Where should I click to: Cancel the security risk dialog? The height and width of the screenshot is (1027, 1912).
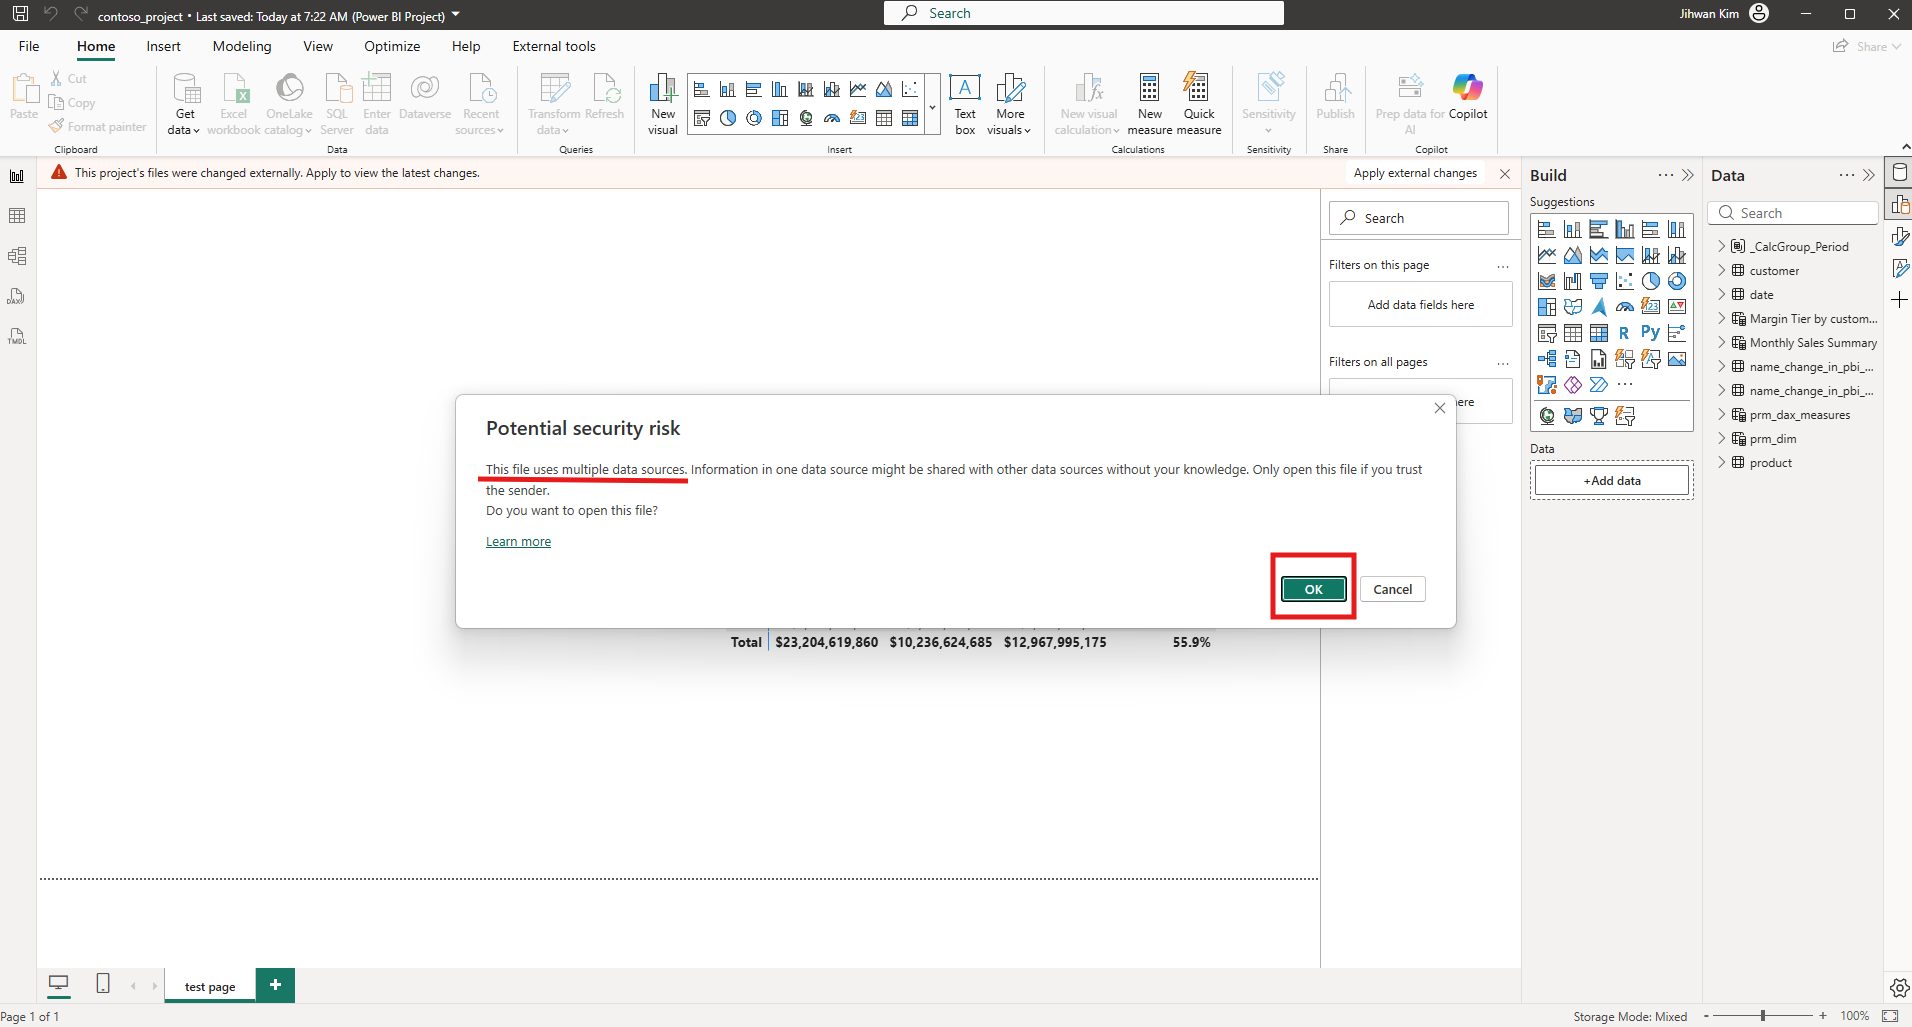point(1392,589)
